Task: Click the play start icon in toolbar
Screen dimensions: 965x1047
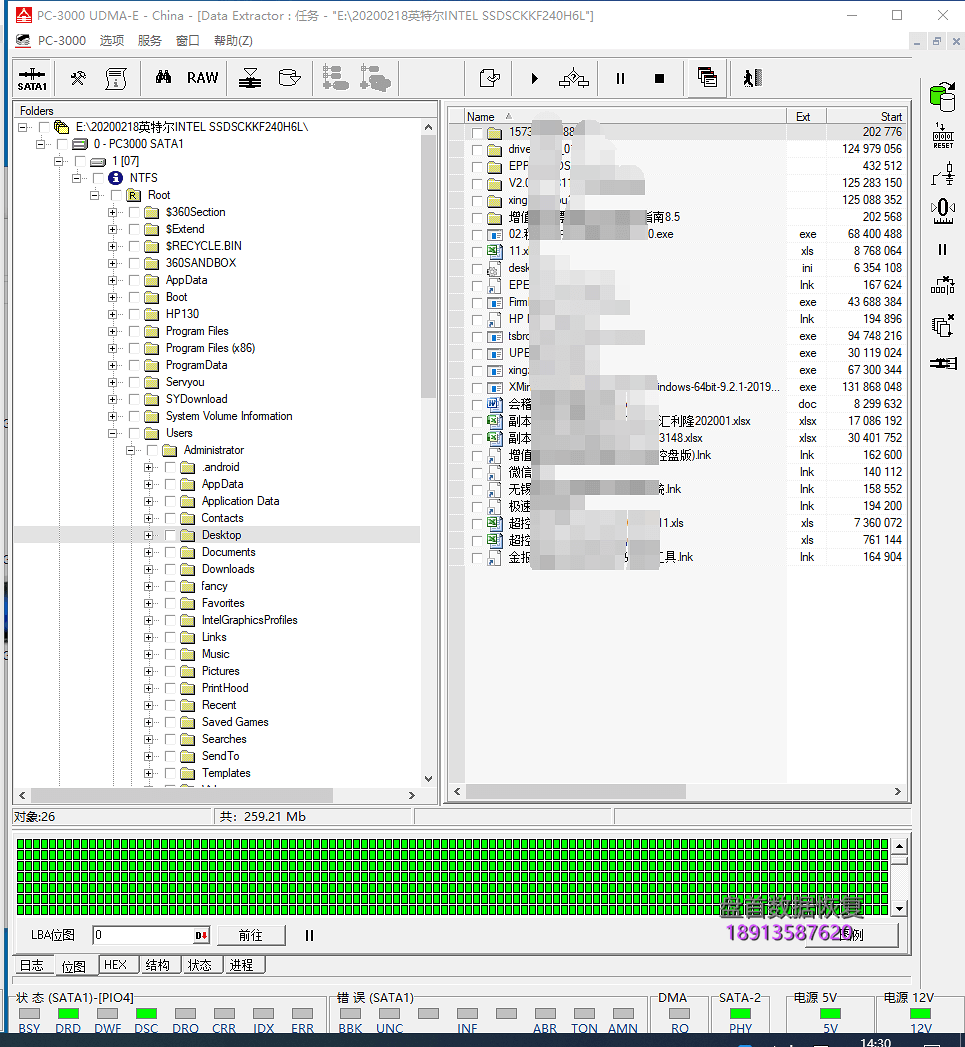Action: pos(534,79)
